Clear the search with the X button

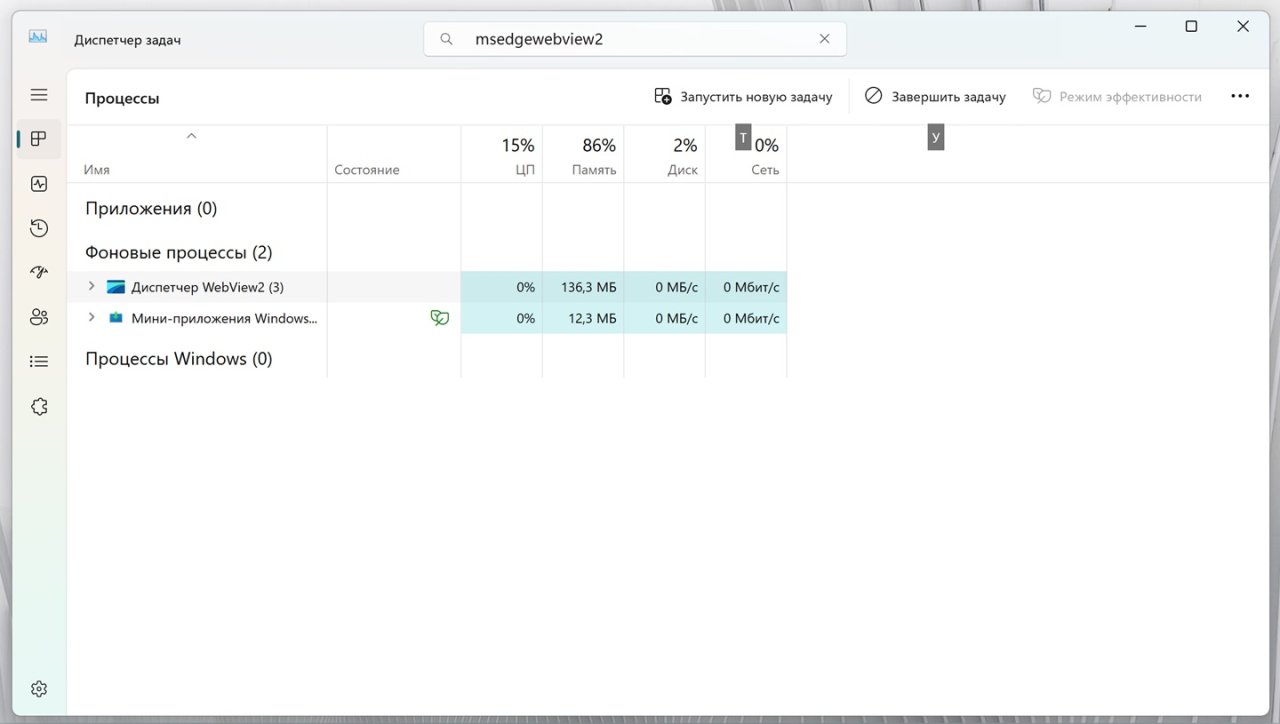[824, 38]
